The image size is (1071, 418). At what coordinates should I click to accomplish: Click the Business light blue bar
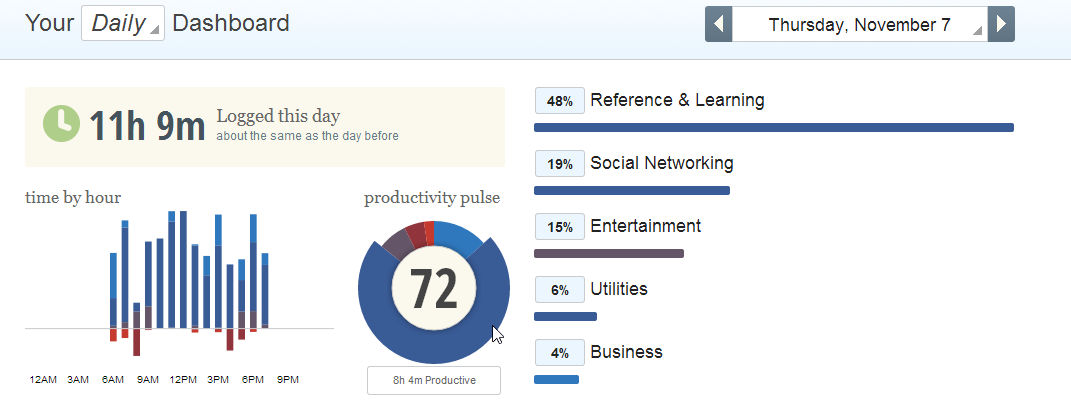coord(556,380)
